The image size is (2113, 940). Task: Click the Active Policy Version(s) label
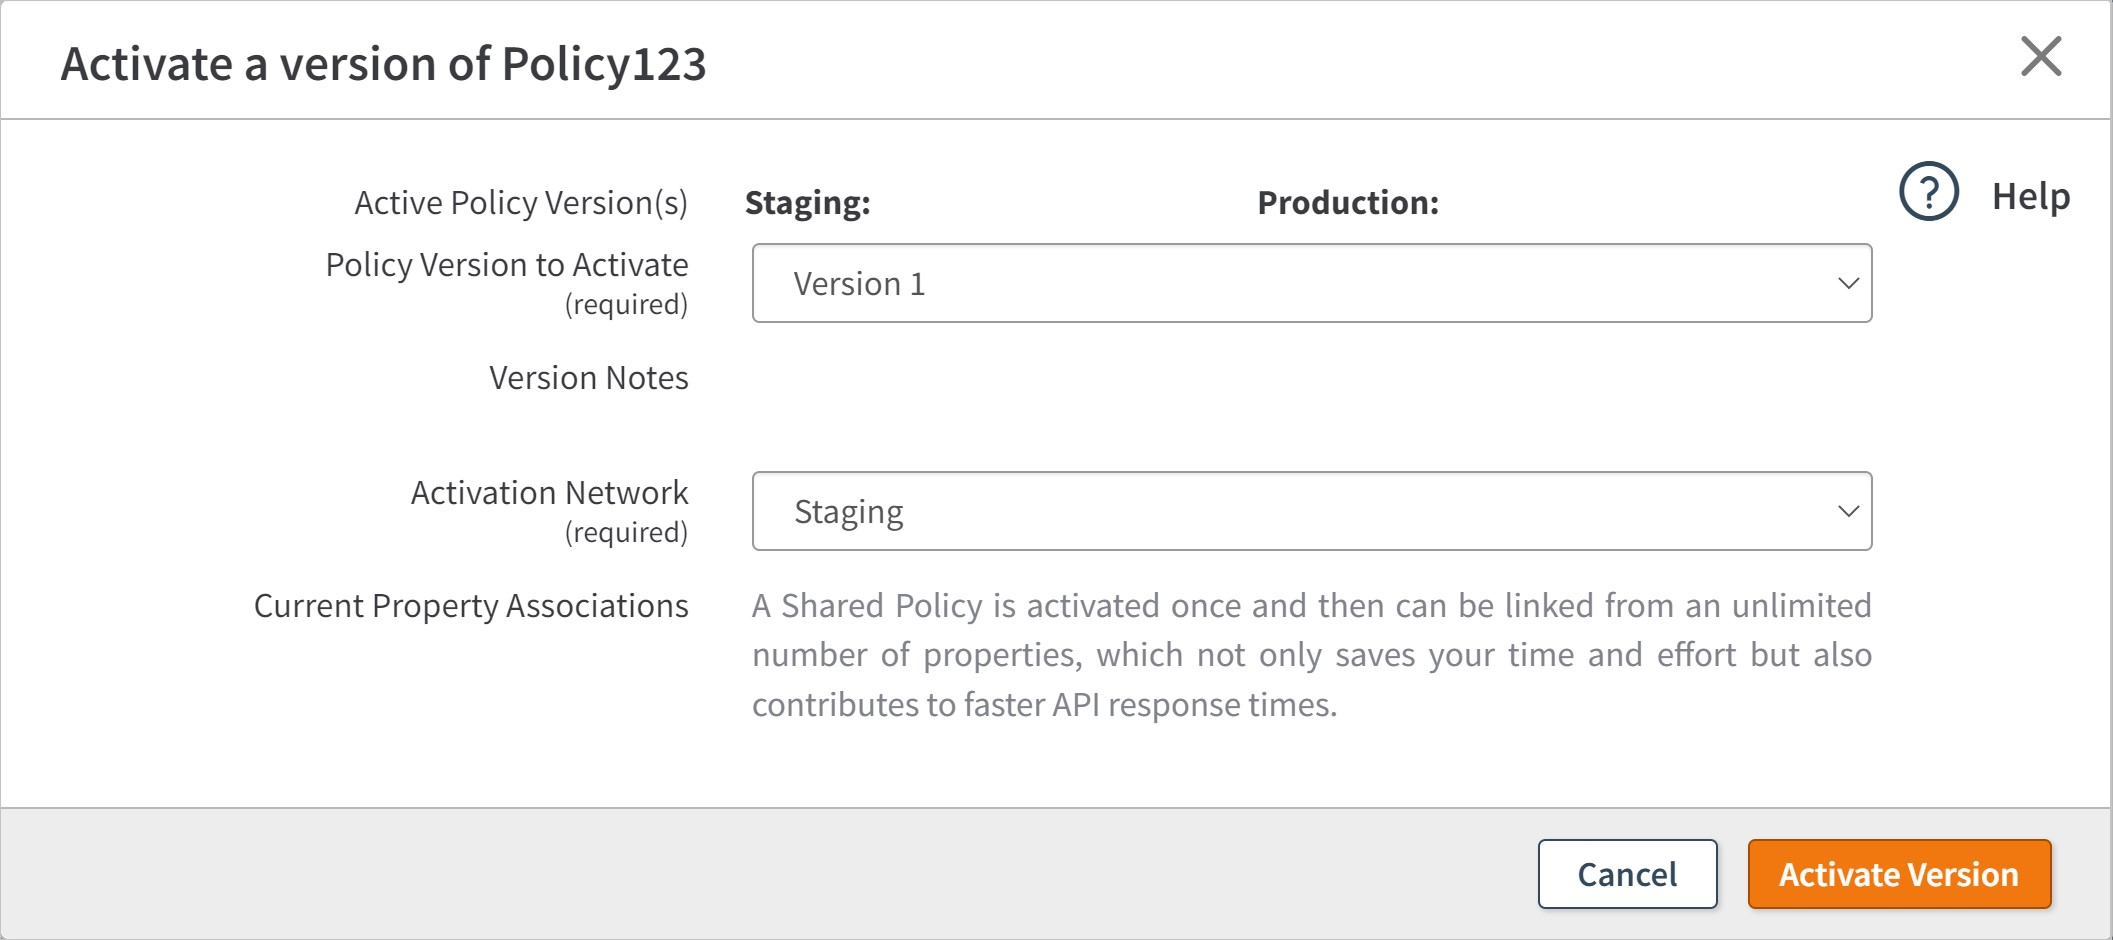coord(521,203)
